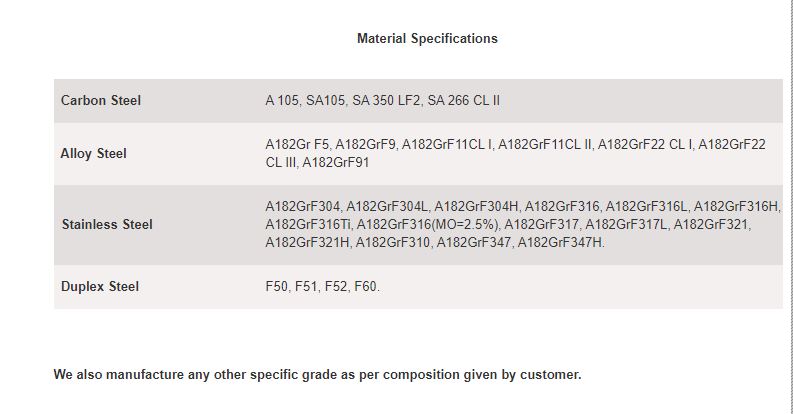Image resolution: width=793 pixels, height=414 pixels.
Task: Click the A182Gr F5 alloy grade
Action: [298, 145]
